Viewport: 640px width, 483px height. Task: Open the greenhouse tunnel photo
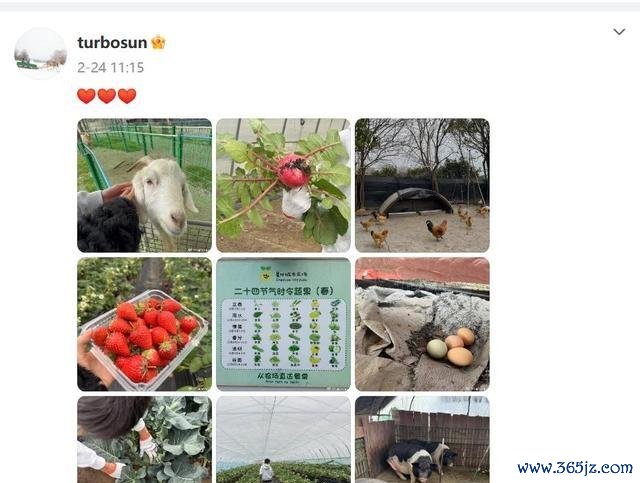(283, 440)
